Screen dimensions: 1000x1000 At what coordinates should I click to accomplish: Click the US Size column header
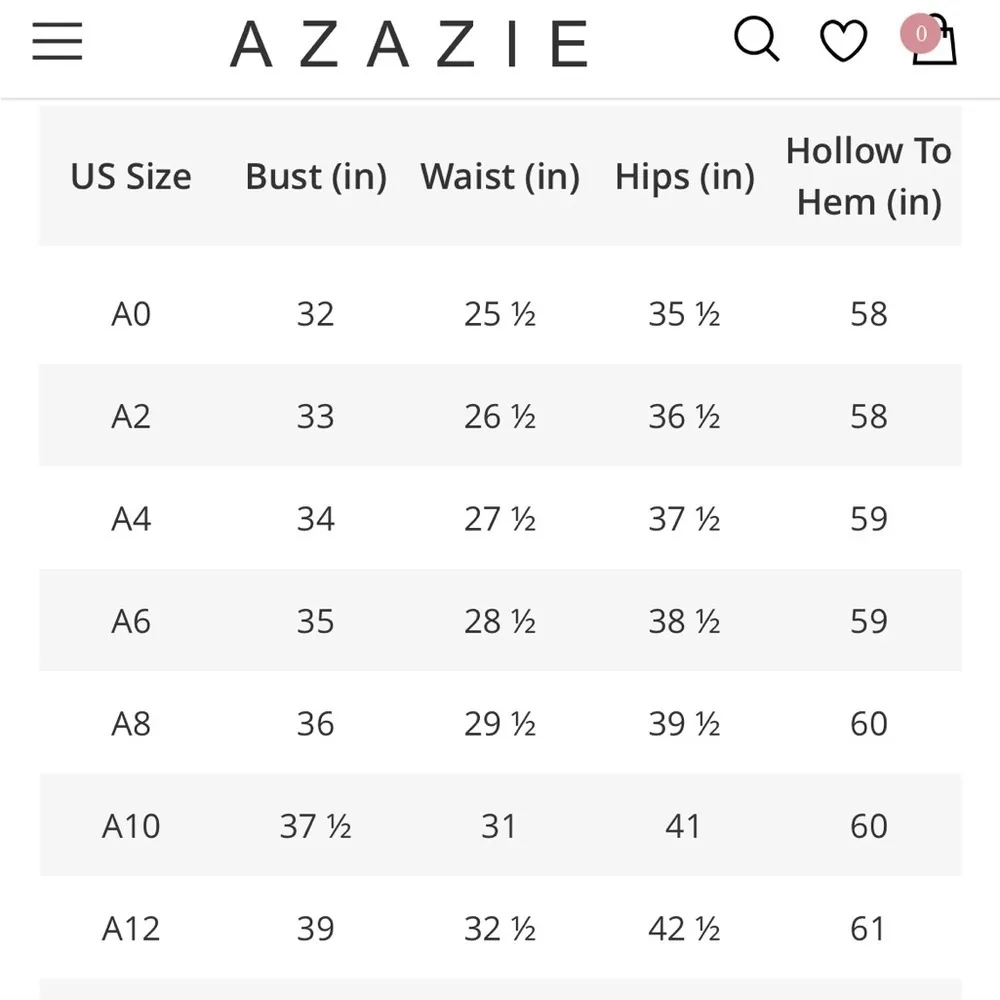tap(131, 177)
